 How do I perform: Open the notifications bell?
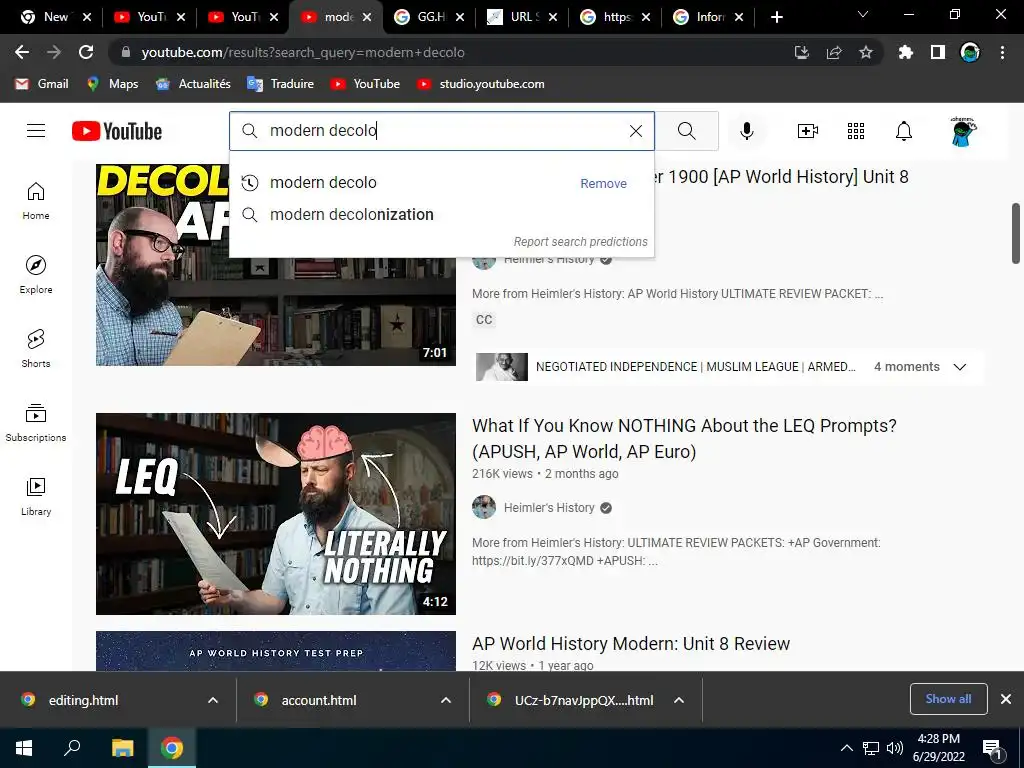point(903,131)
